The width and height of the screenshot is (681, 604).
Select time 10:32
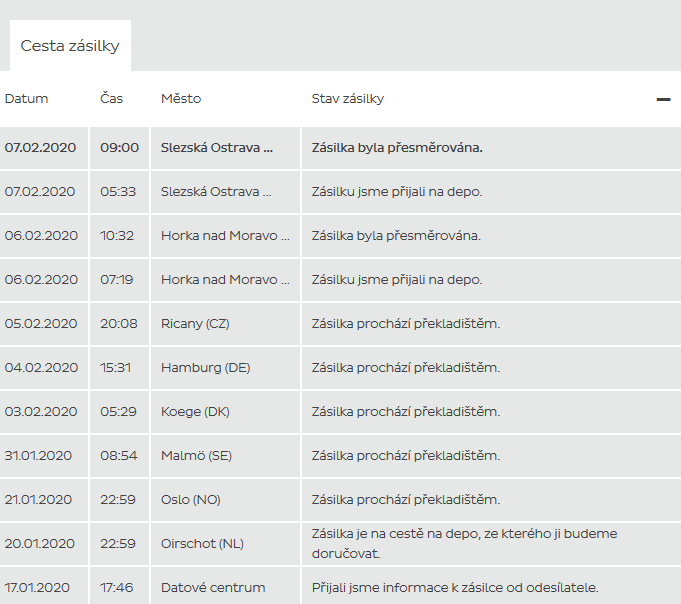117,236
